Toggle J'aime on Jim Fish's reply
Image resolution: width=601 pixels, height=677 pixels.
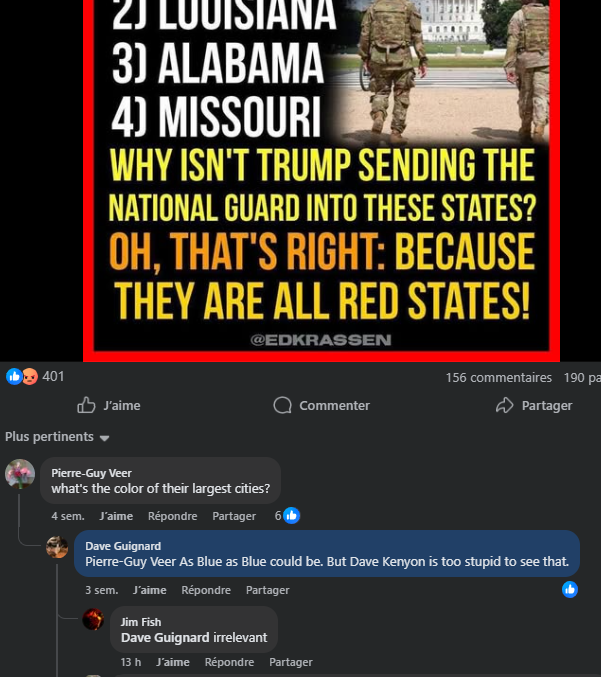tap(173, 662)
